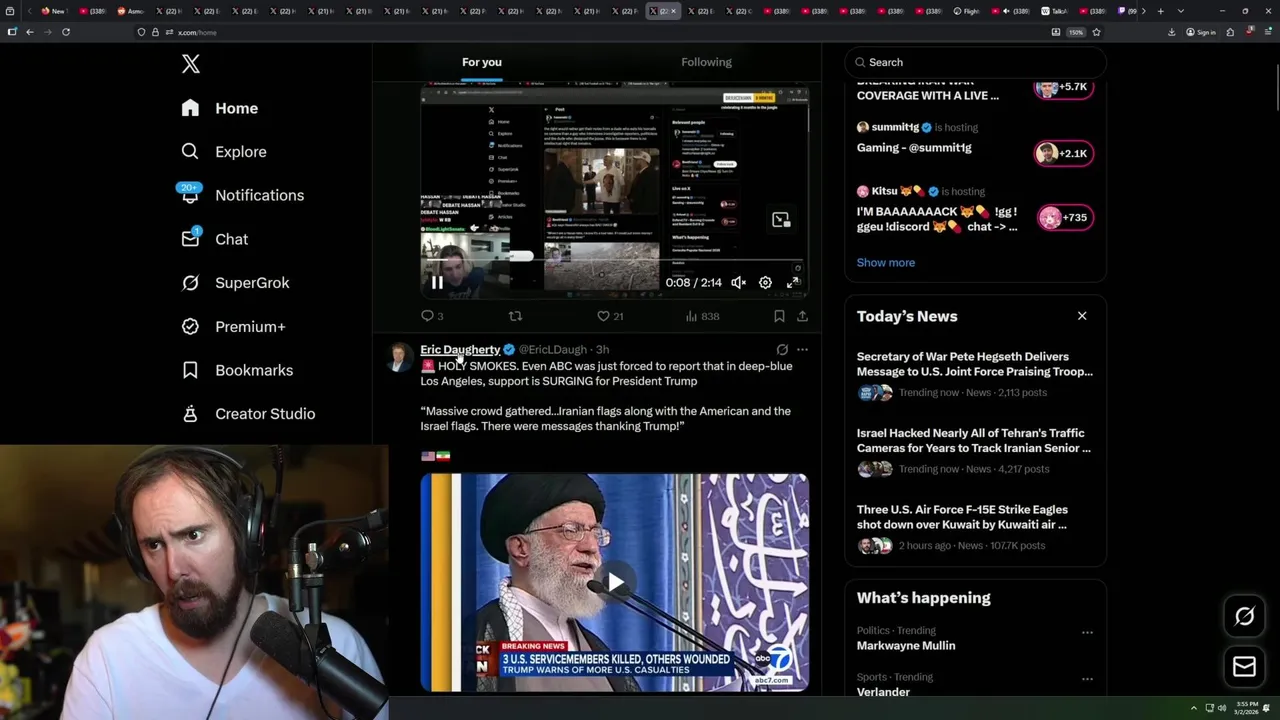Open the Explore page
Screen dimensions: 1280x720
point(224,152)
